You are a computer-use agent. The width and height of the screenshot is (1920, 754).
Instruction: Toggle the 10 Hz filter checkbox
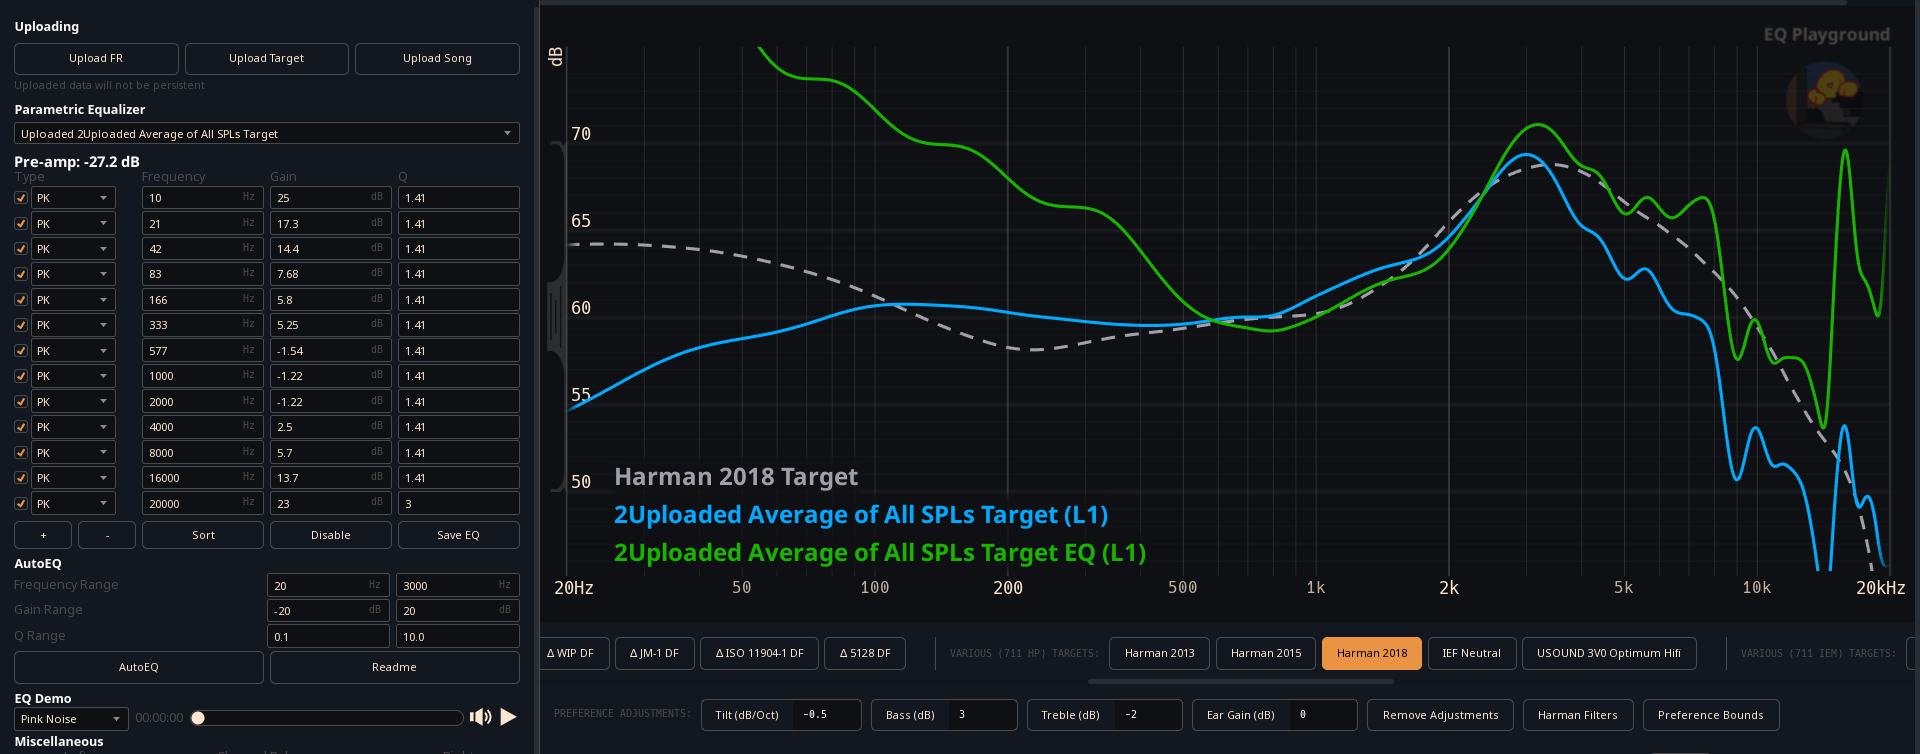(21, 198)
